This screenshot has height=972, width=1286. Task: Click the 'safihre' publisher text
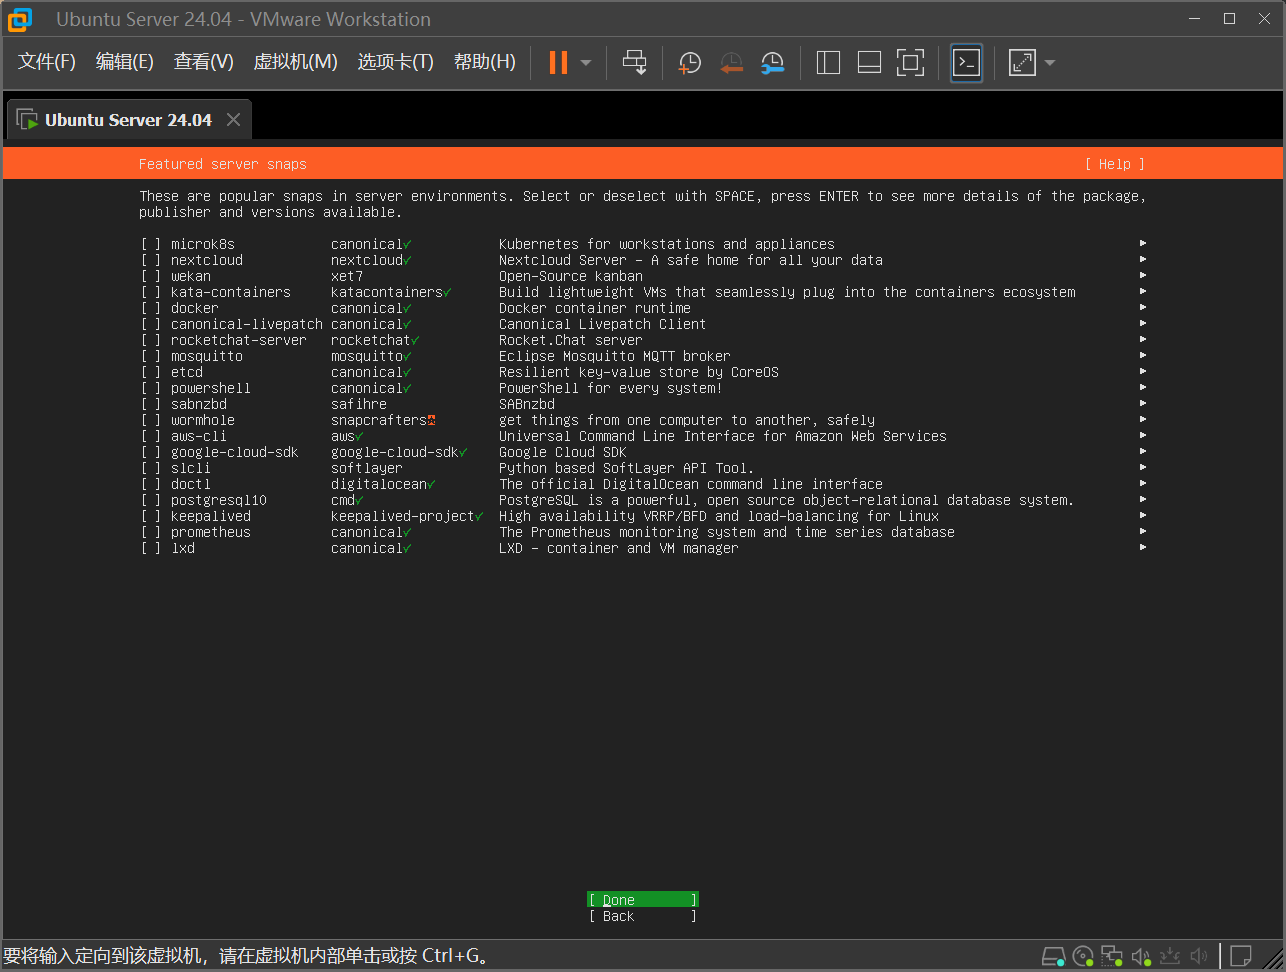(x=359, y=404)
